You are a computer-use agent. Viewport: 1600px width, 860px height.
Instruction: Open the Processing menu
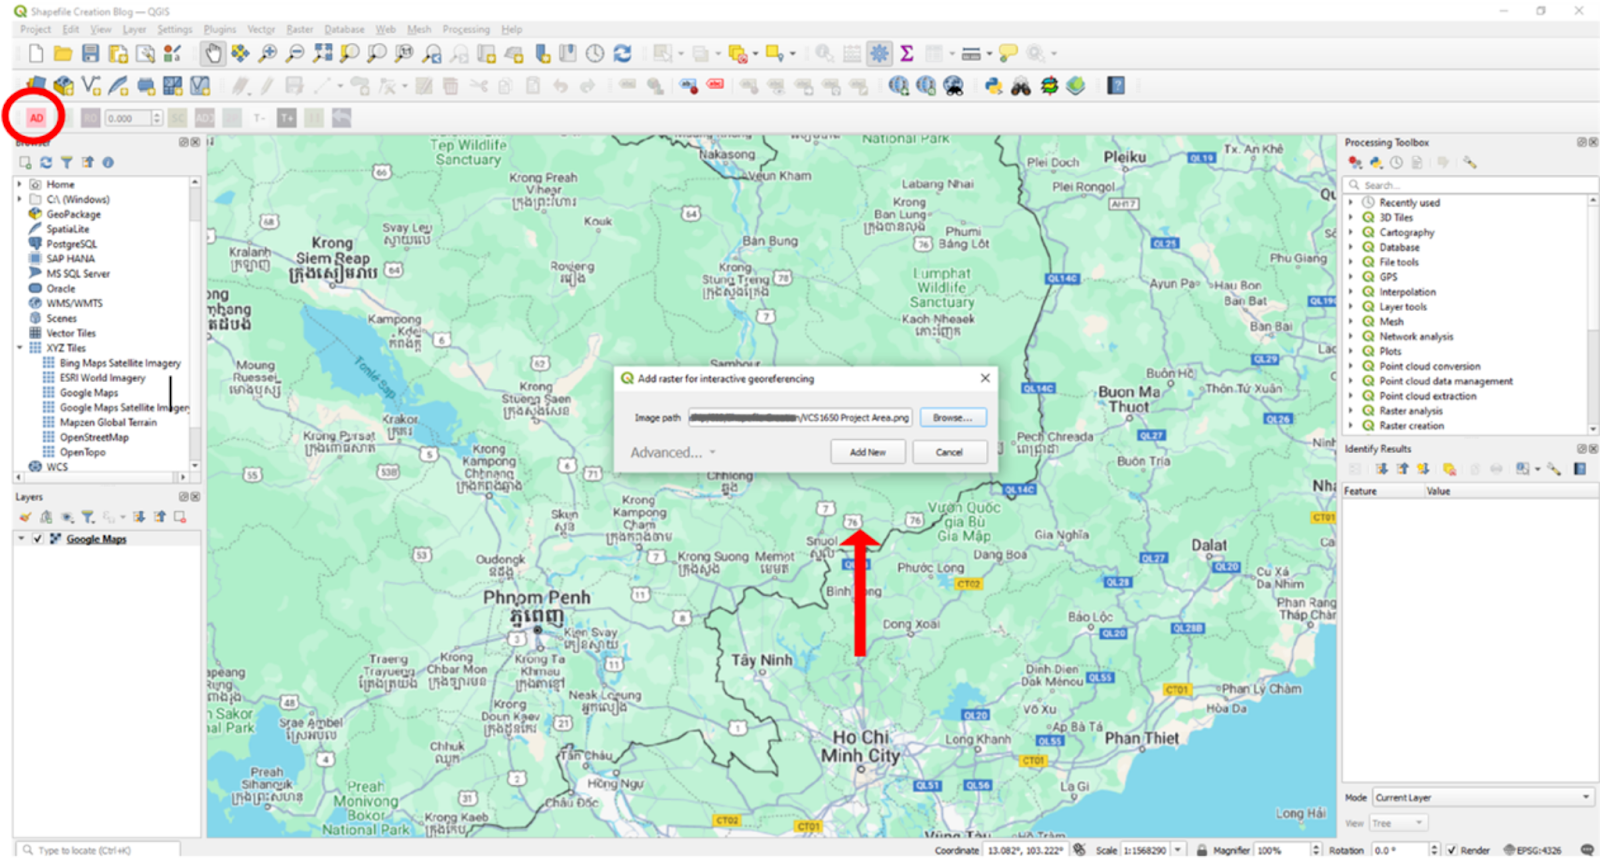[466, 29]
